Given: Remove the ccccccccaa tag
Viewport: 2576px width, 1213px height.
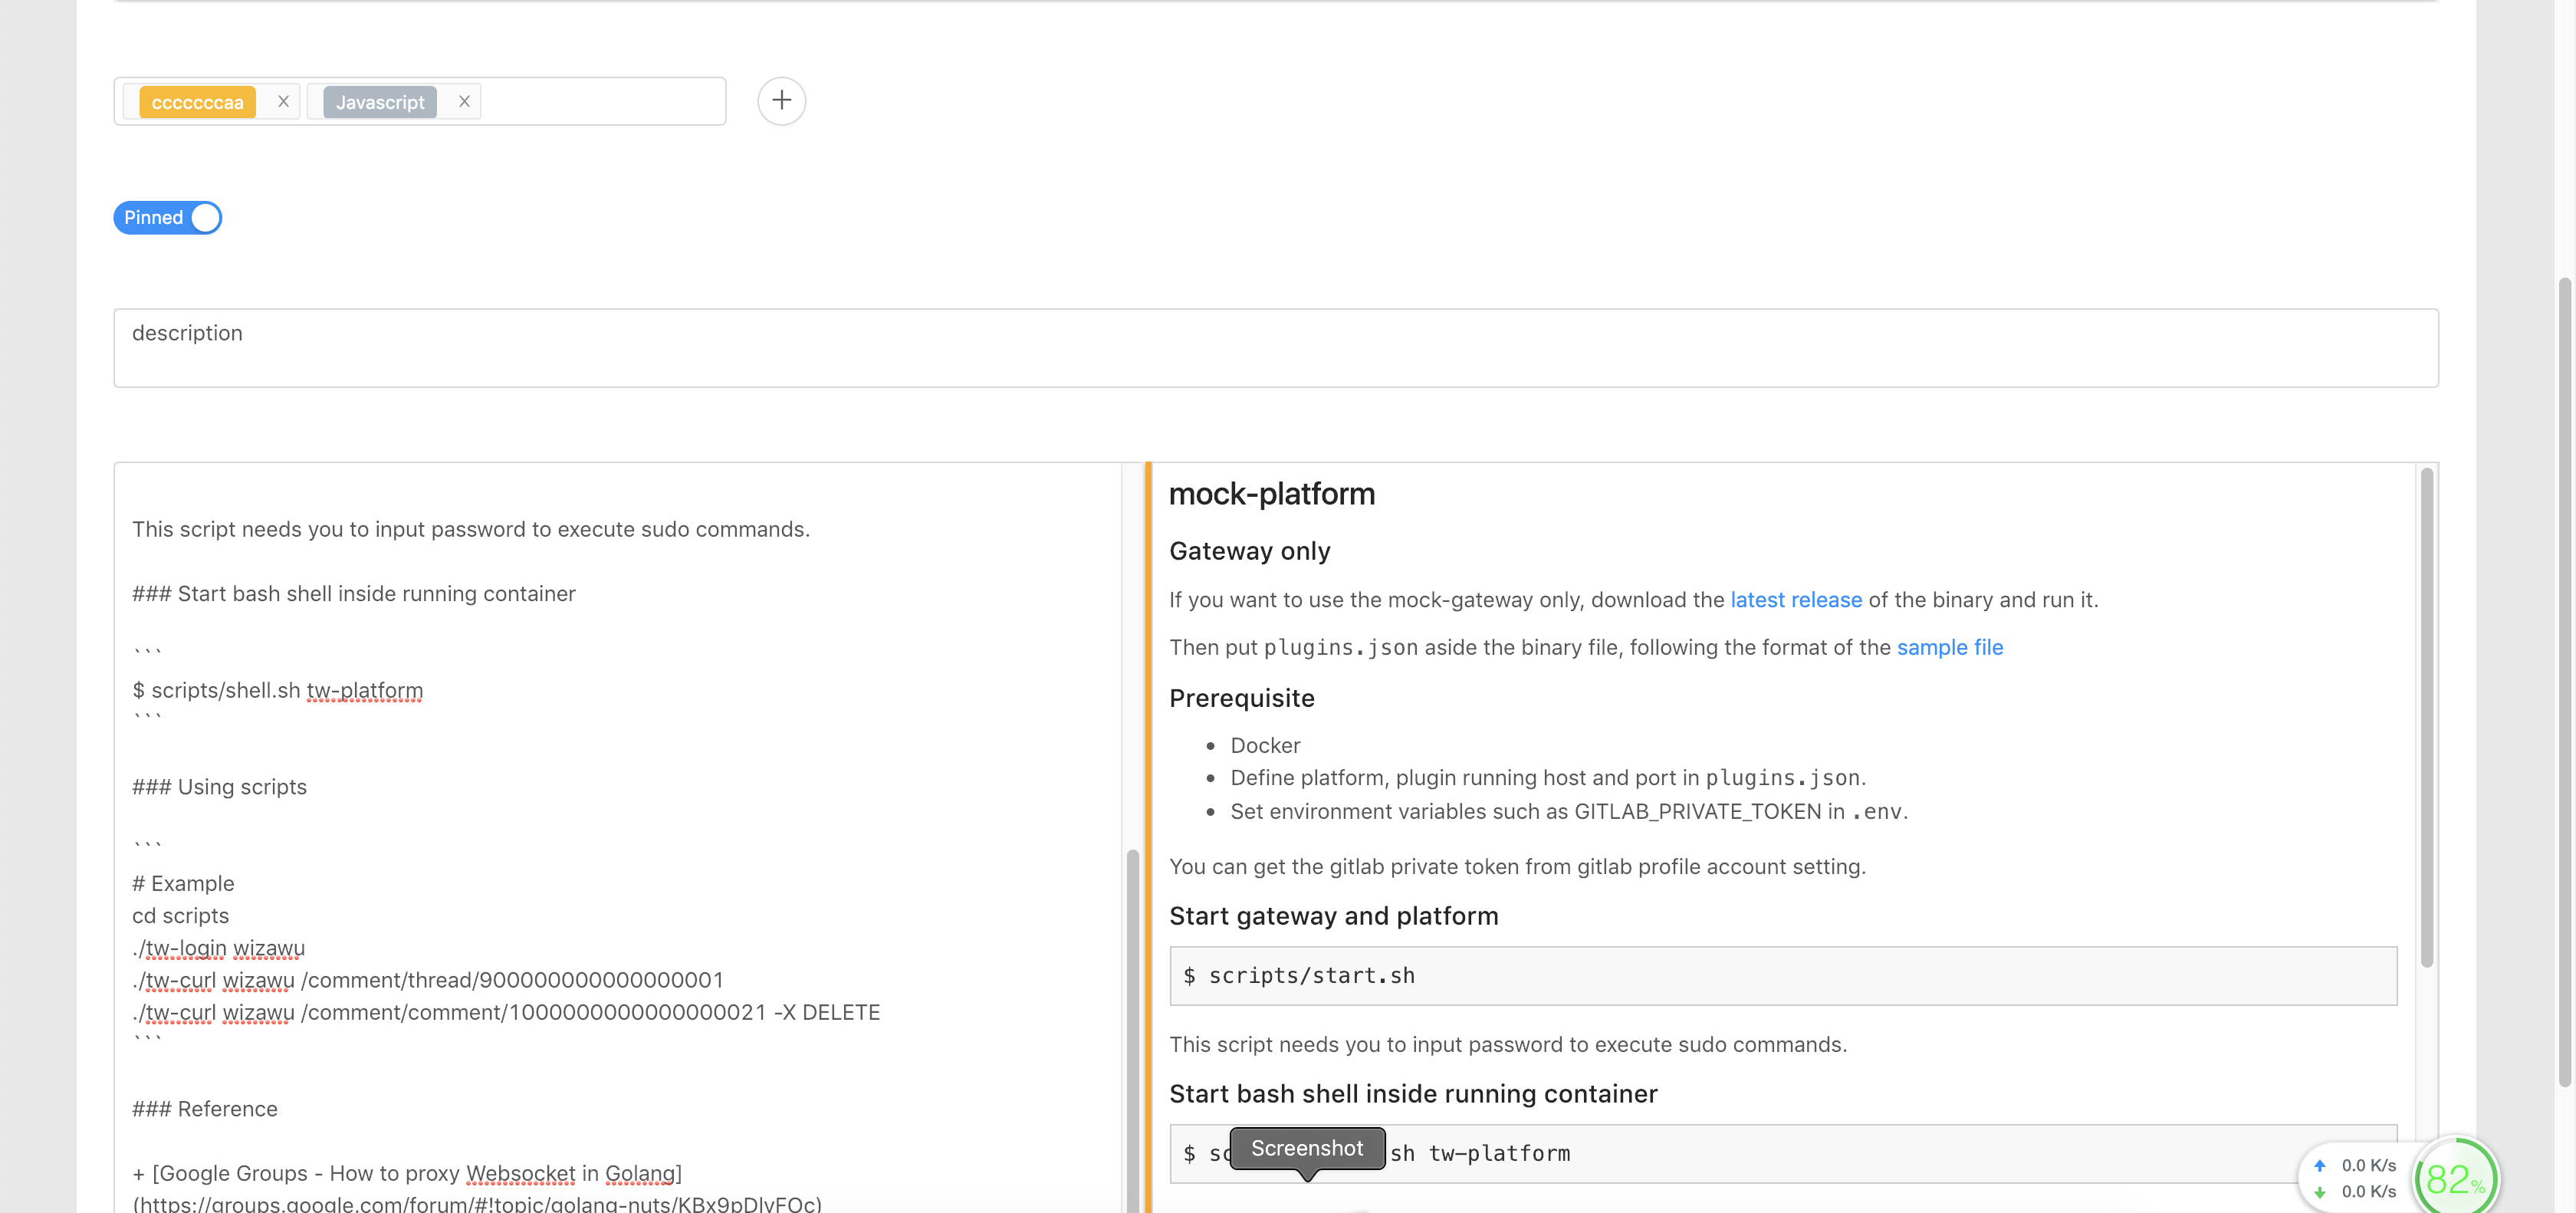Looking at the screenshot, I should pos(283,101).
